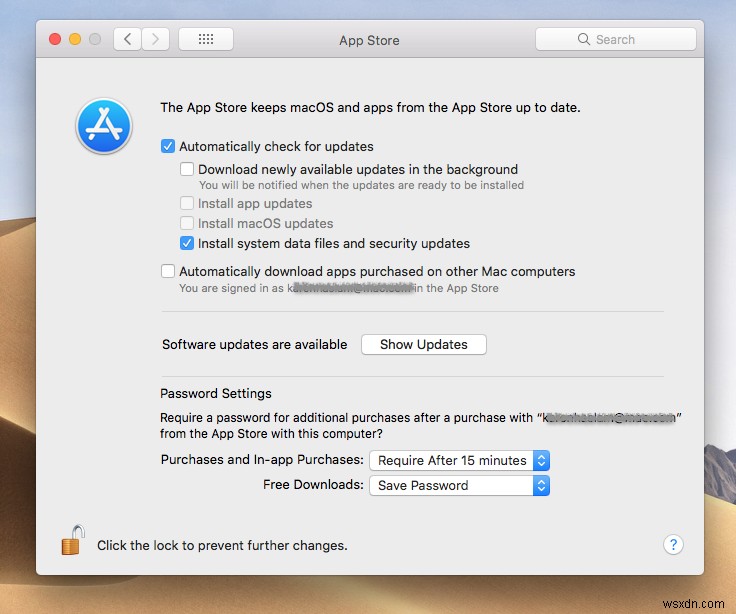Enable Automatically download apps purchased on other Macs
This screenshot has height=614, width=736.
click(x=168, y=271)
